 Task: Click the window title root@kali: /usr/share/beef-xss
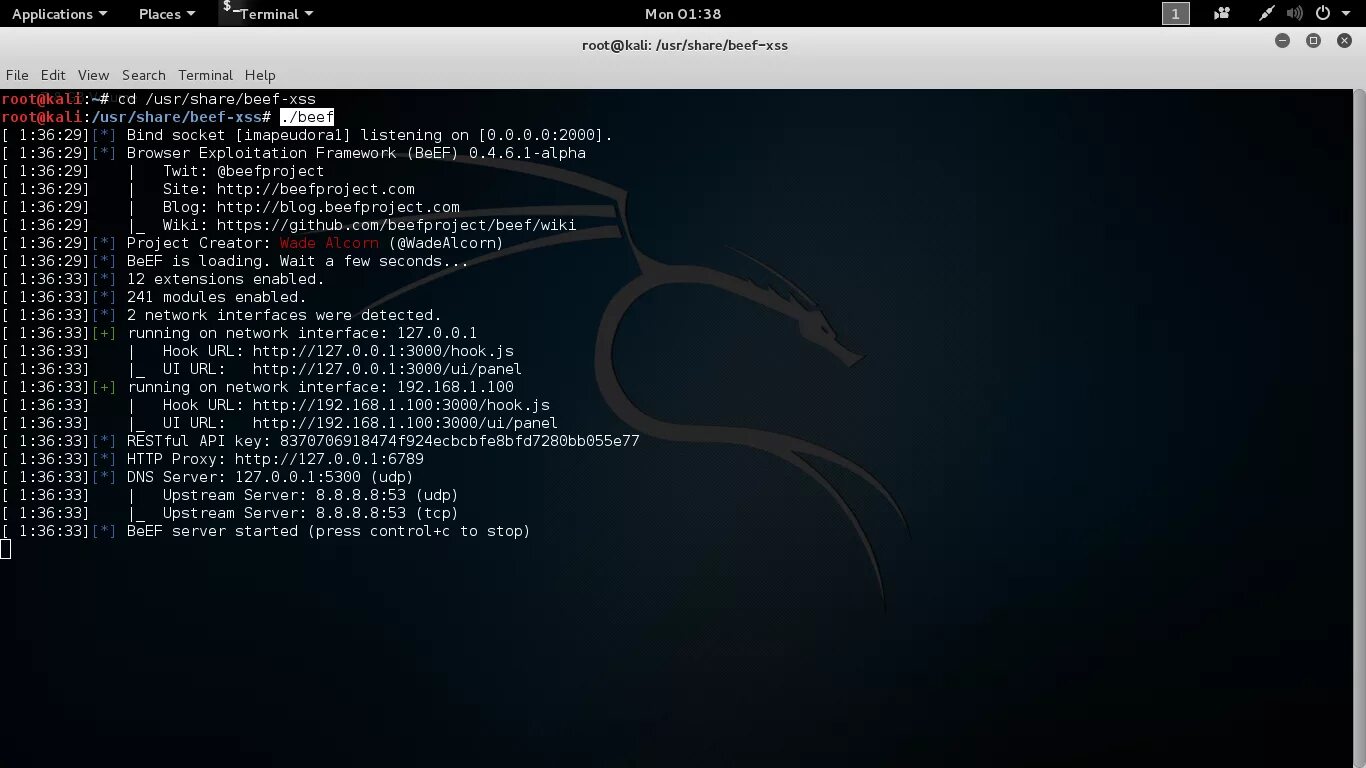685,45
